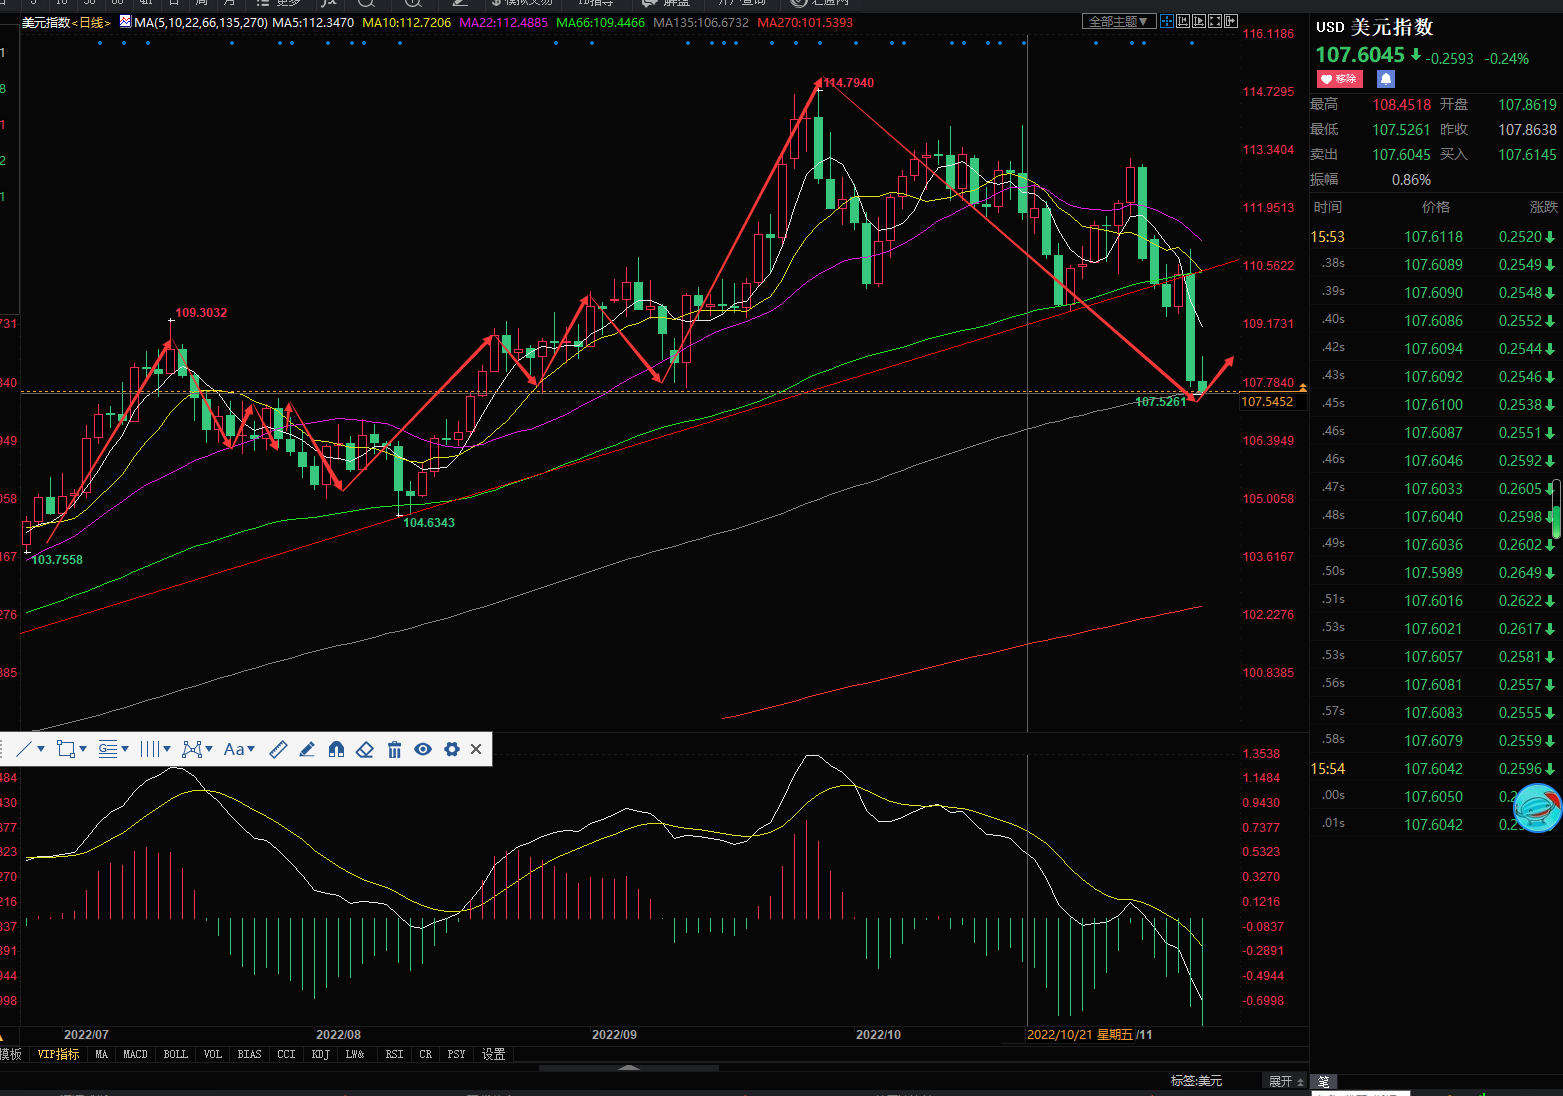Switch to the BIAS indicator tab
This screenshot has width=1563, height=1096.
(x=250, y=1054)
